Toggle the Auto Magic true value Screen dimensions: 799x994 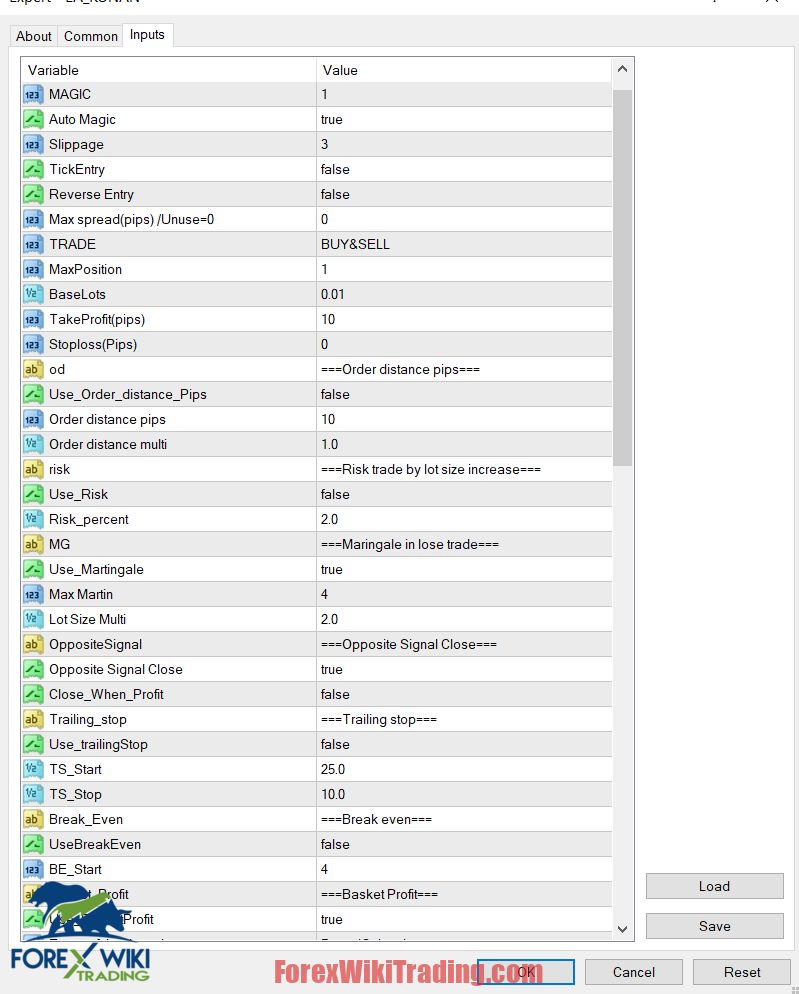[464, 119]
